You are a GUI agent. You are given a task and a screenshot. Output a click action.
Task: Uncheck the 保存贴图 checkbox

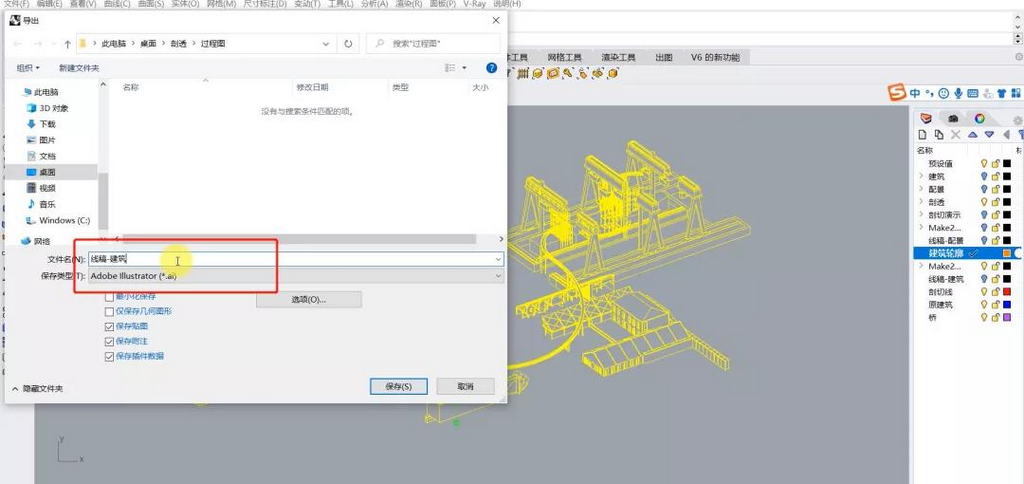110,326
